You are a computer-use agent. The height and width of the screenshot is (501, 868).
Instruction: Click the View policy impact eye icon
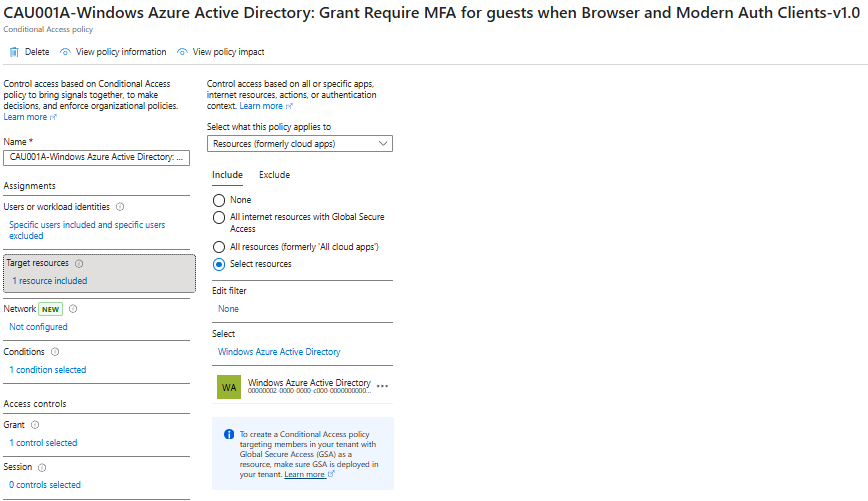183,52
